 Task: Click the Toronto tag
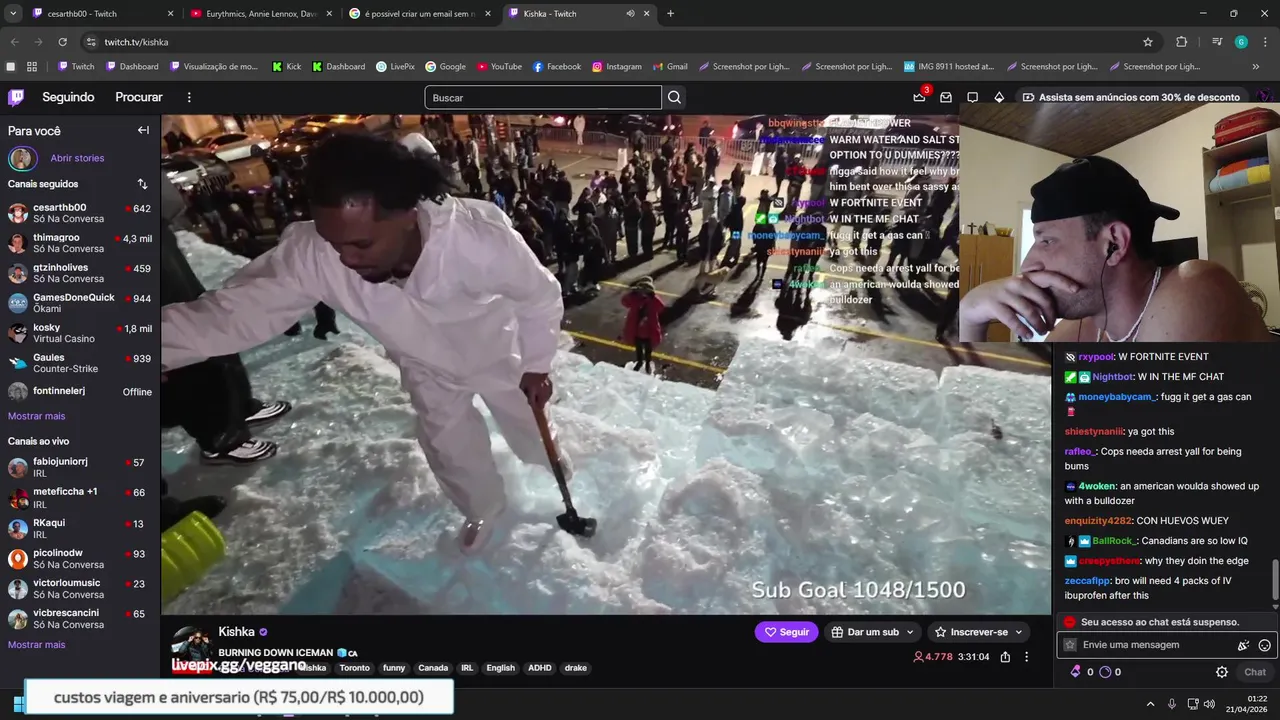pos(354,668)
